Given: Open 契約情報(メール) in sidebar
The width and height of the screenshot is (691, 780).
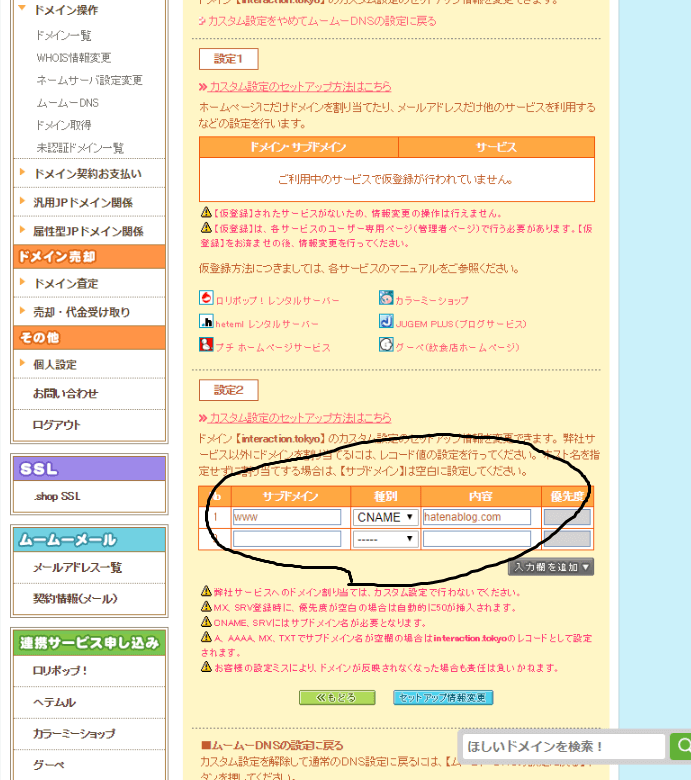Looking at the screenshot, I should 75,598.
